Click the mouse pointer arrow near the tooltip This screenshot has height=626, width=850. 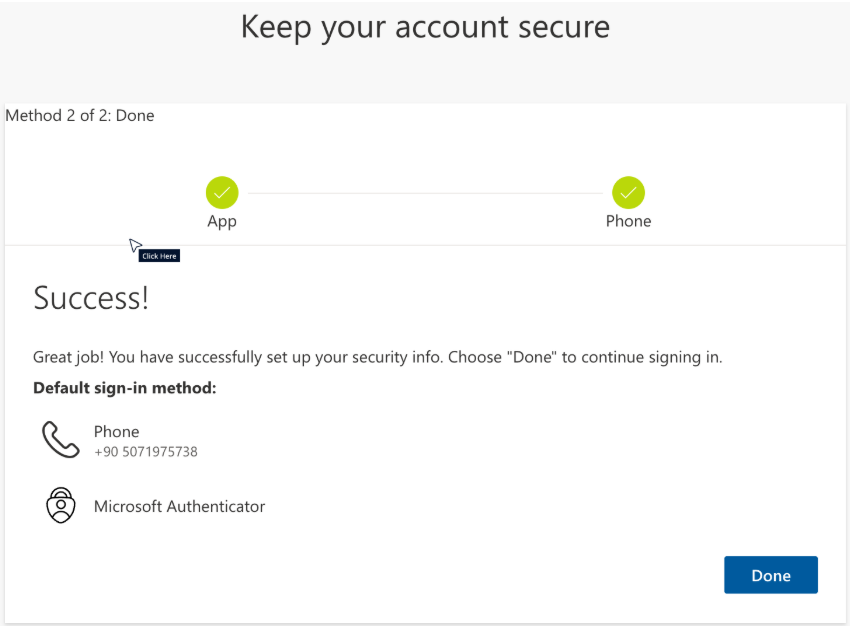coord(135,245)
